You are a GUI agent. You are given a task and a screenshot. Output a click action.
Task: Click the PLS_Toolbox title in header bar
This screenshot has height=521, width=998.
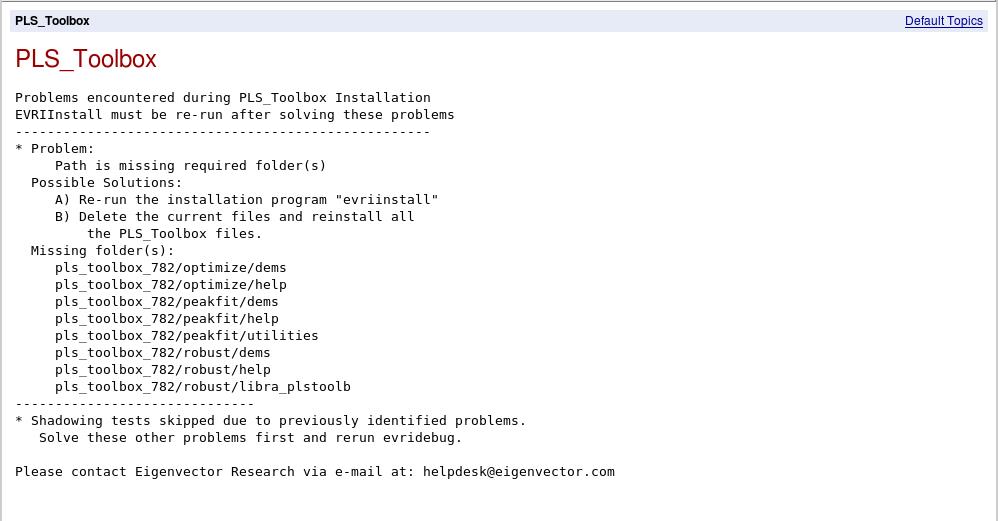(x=52, y=21)
